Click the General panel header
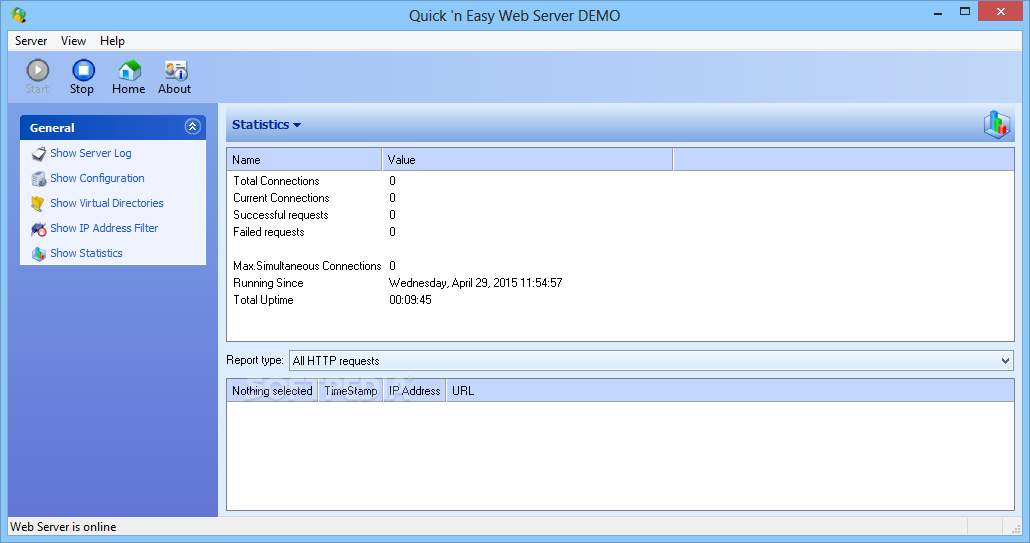Screen dimensions: 1030x543 (x=113, y=127)
